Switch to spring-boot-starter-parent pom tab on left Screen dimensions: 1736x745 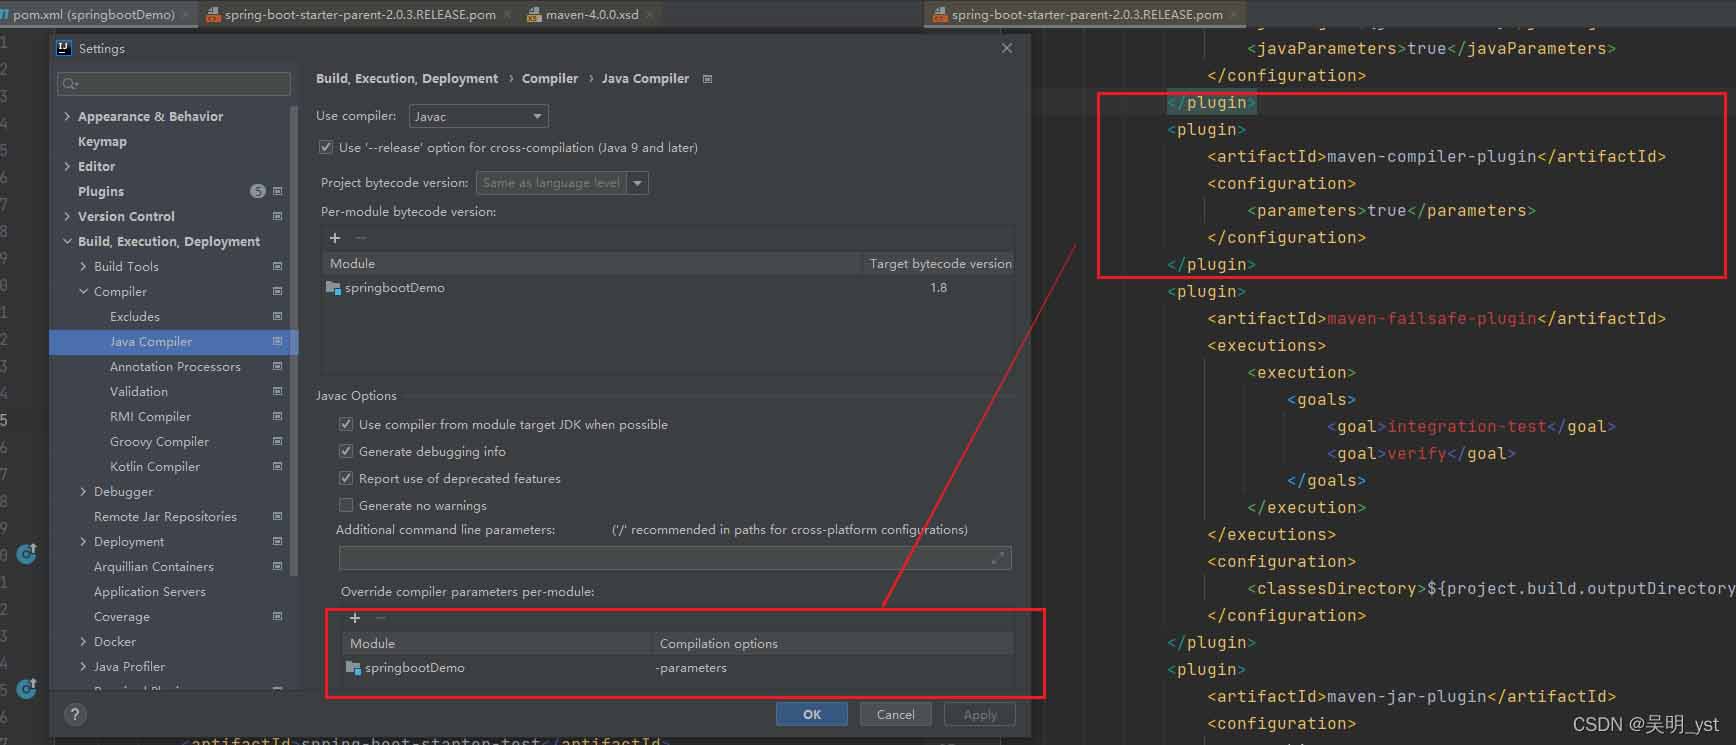tap(358, 14)
